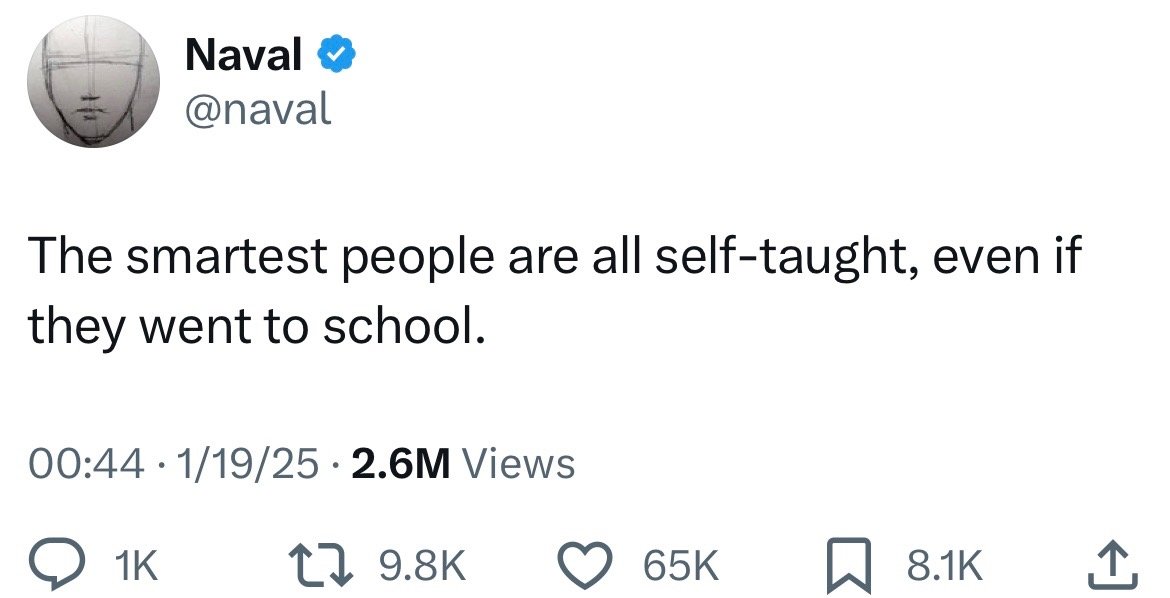This screenshot has height=598, width=1170.
Task: Click the 1/19/25 post date
Action: tap(245, 464)
